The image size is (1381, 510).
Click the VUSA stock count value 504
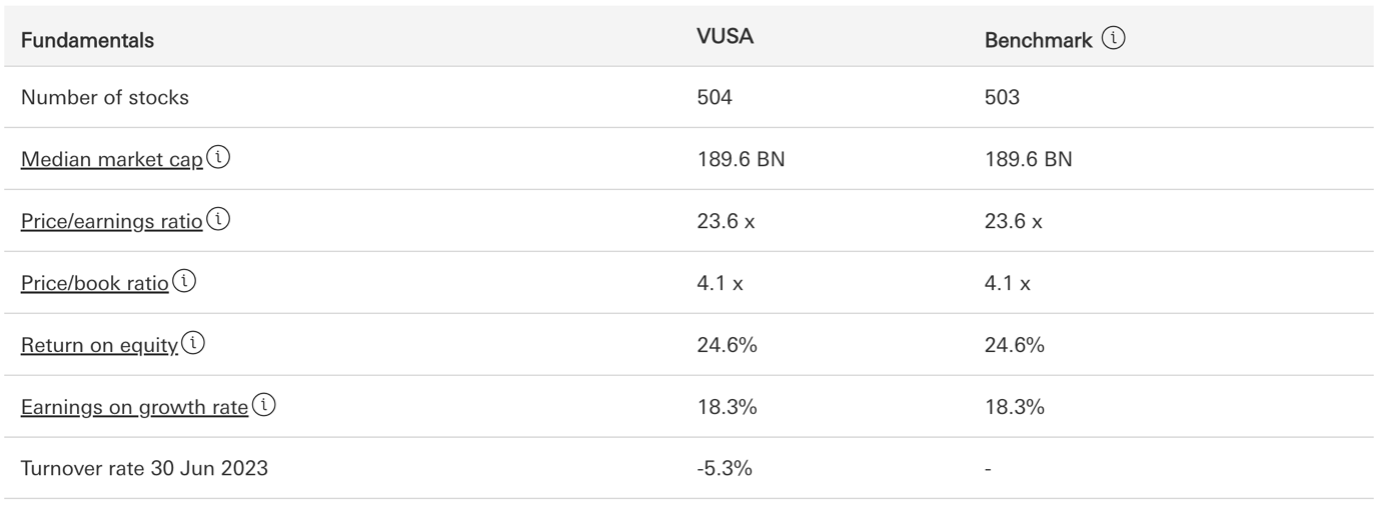coord(712,98)
